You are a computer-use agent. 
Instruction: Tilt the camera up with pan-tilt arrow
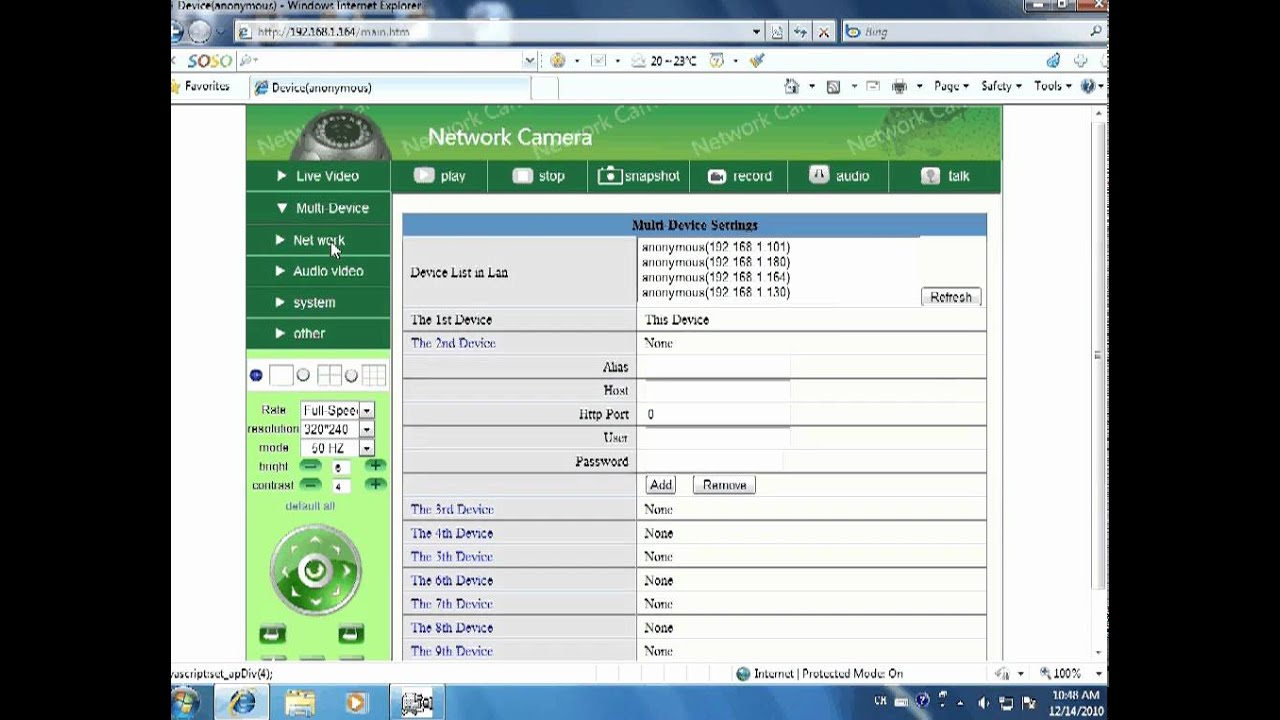(315, 540)
